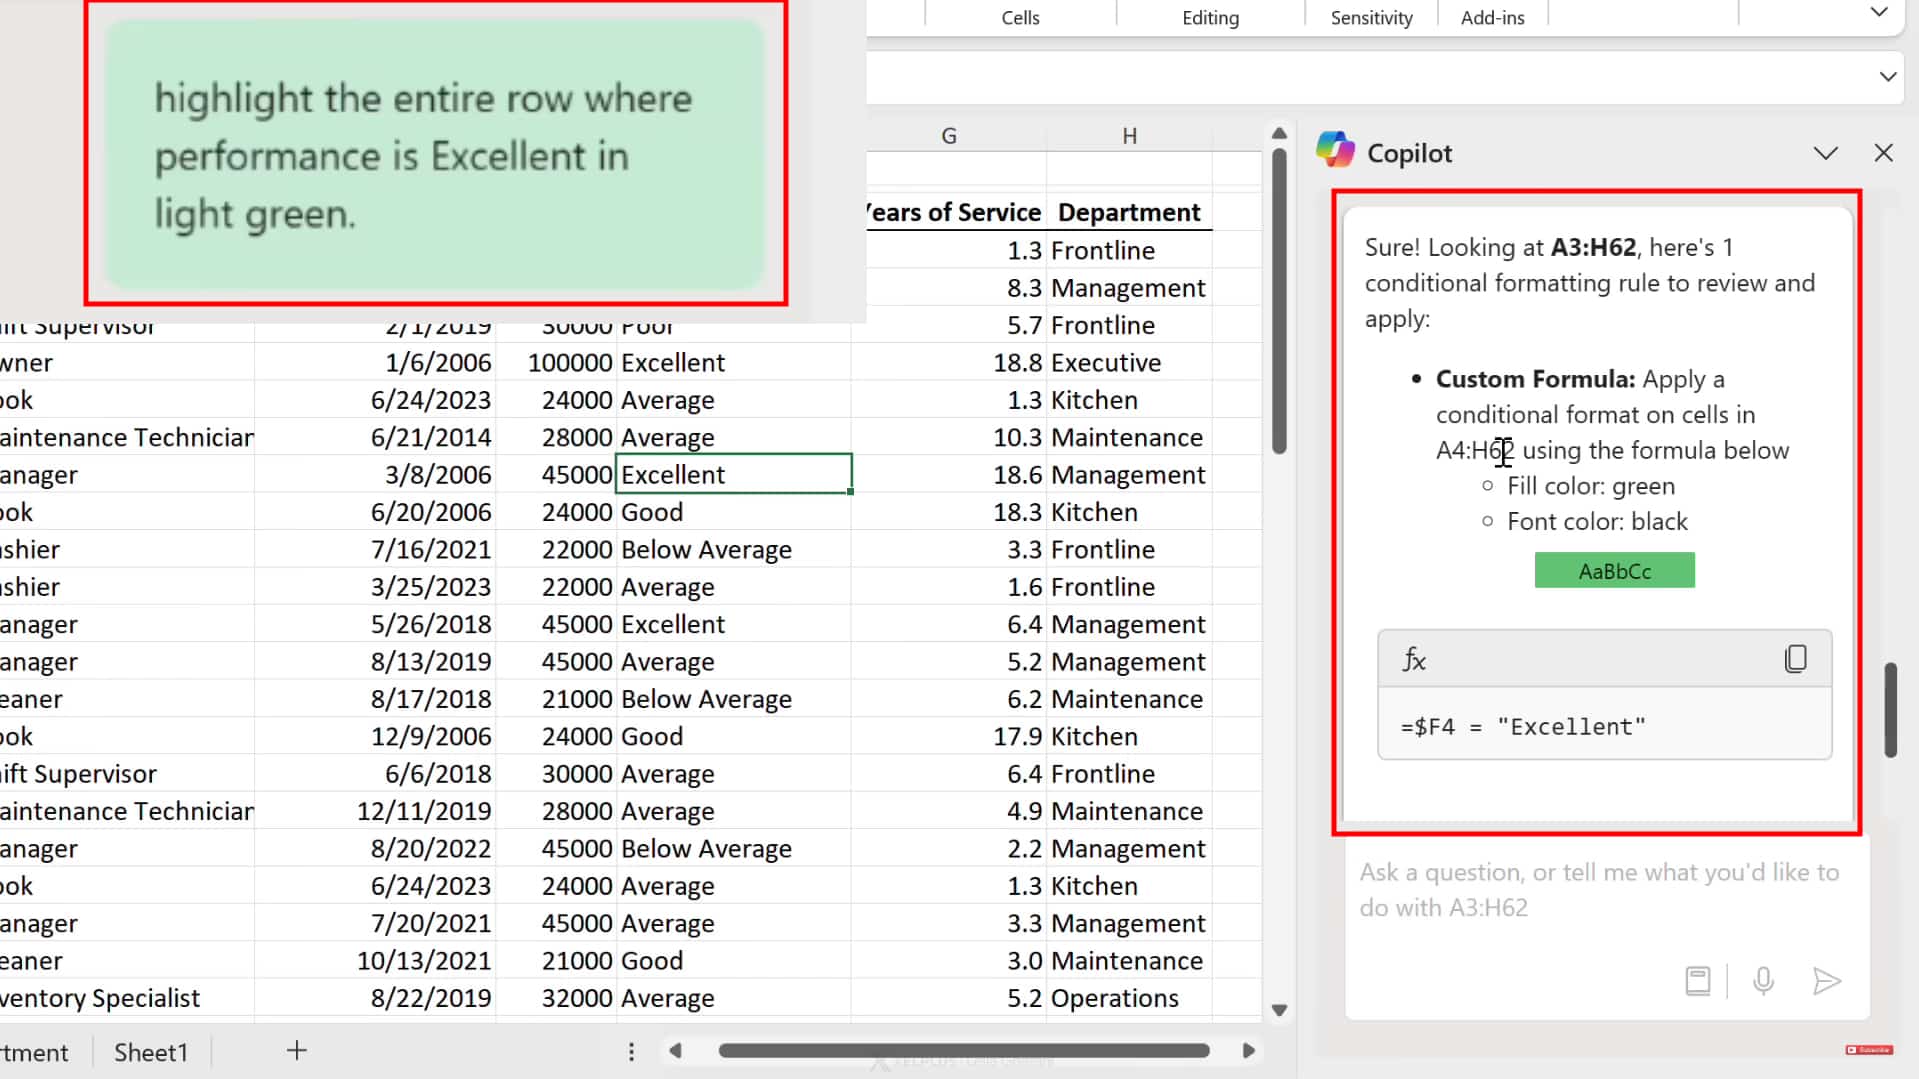Close the Copilot pane
This screenshot has width=1919, height=1079.
coord(1883,153)
